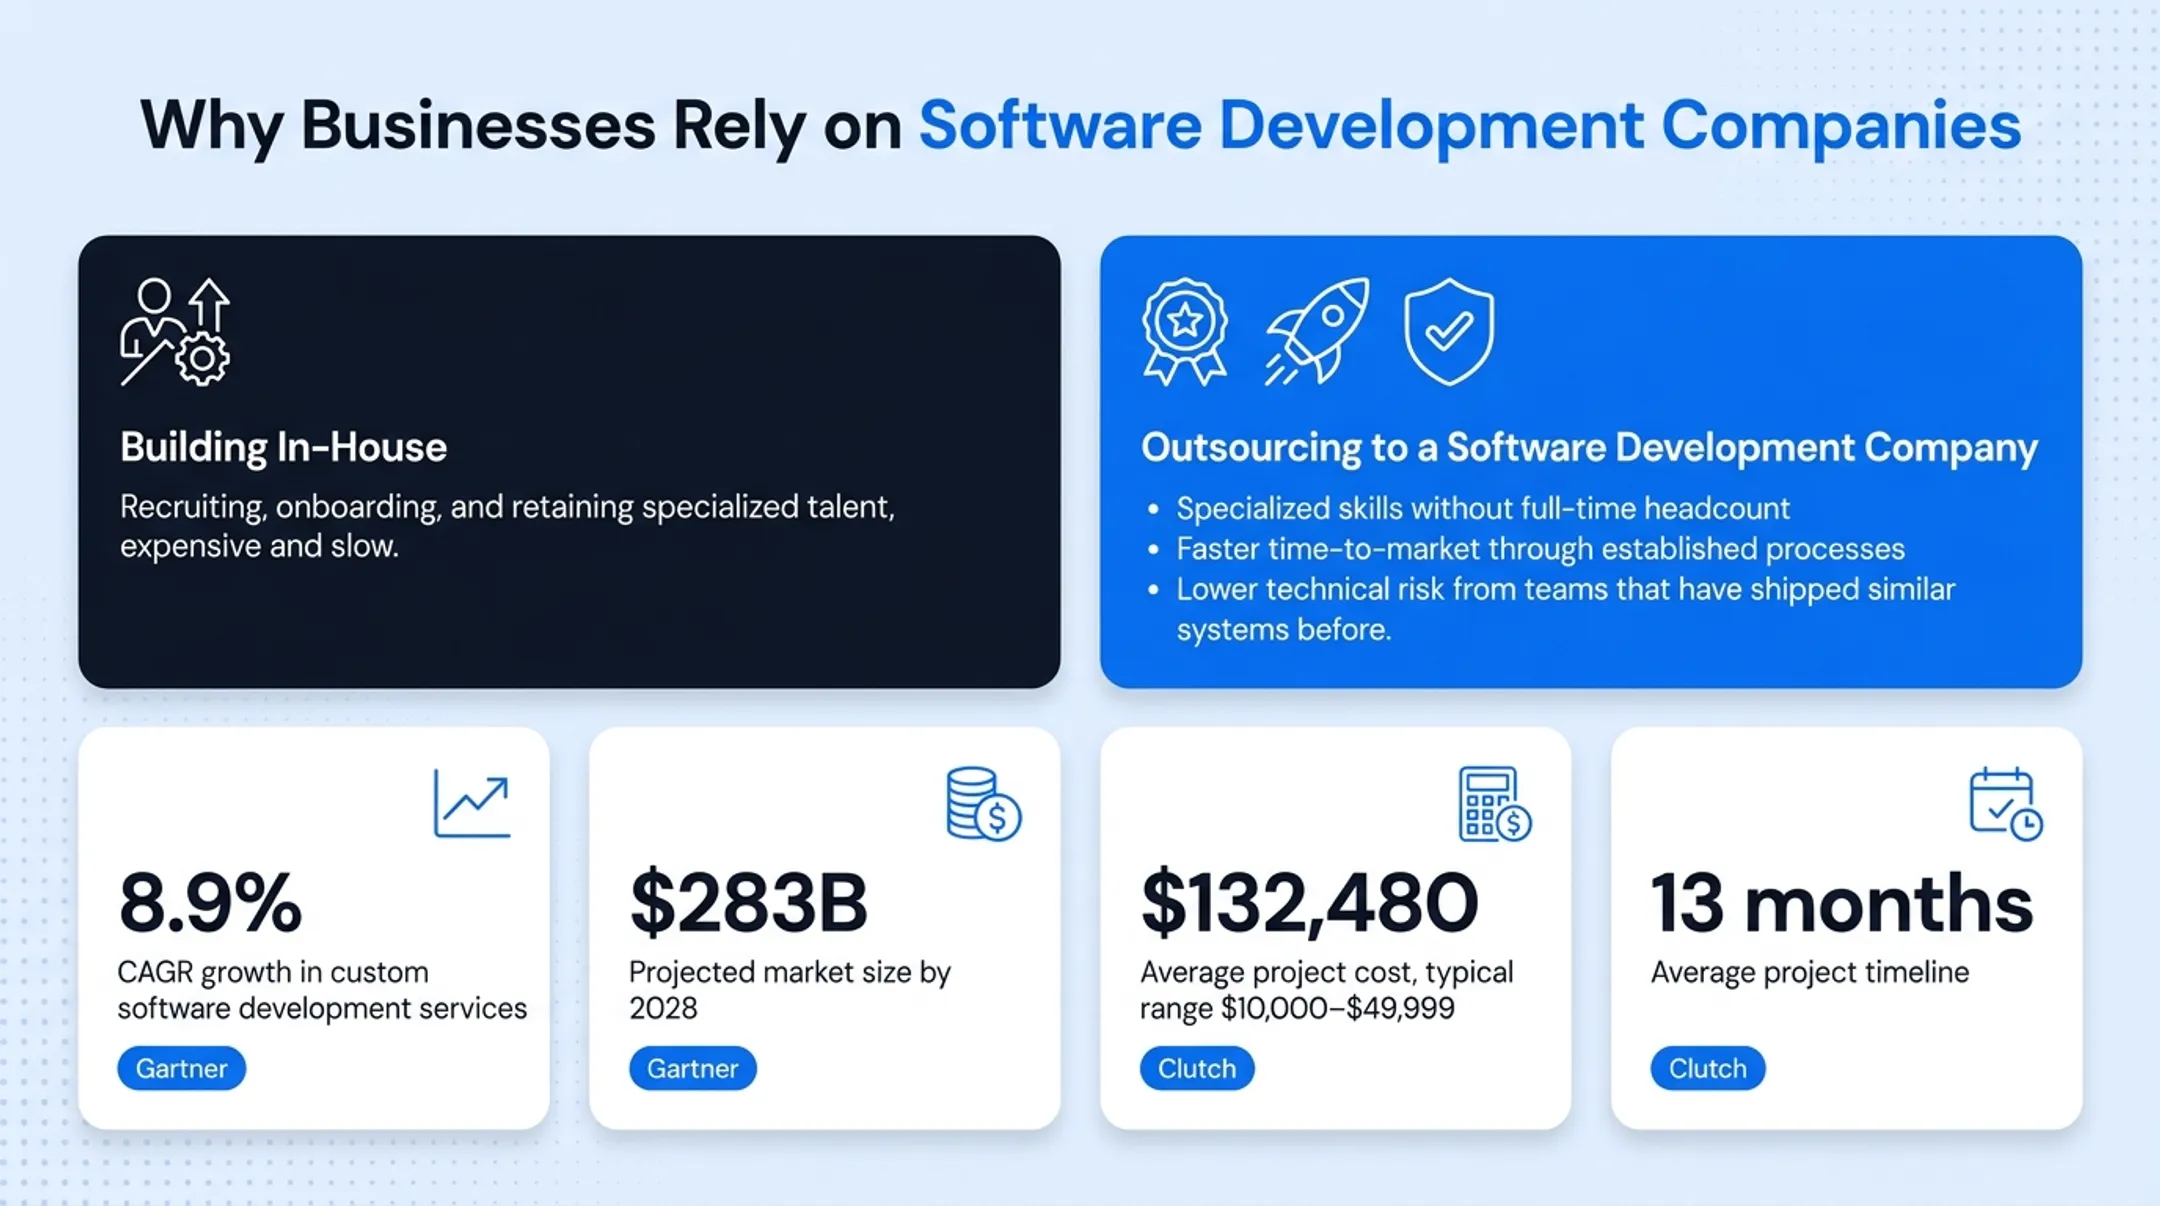Click 'Software Development Companies' in the title

pyautogui.click(x=1470, y=126)
